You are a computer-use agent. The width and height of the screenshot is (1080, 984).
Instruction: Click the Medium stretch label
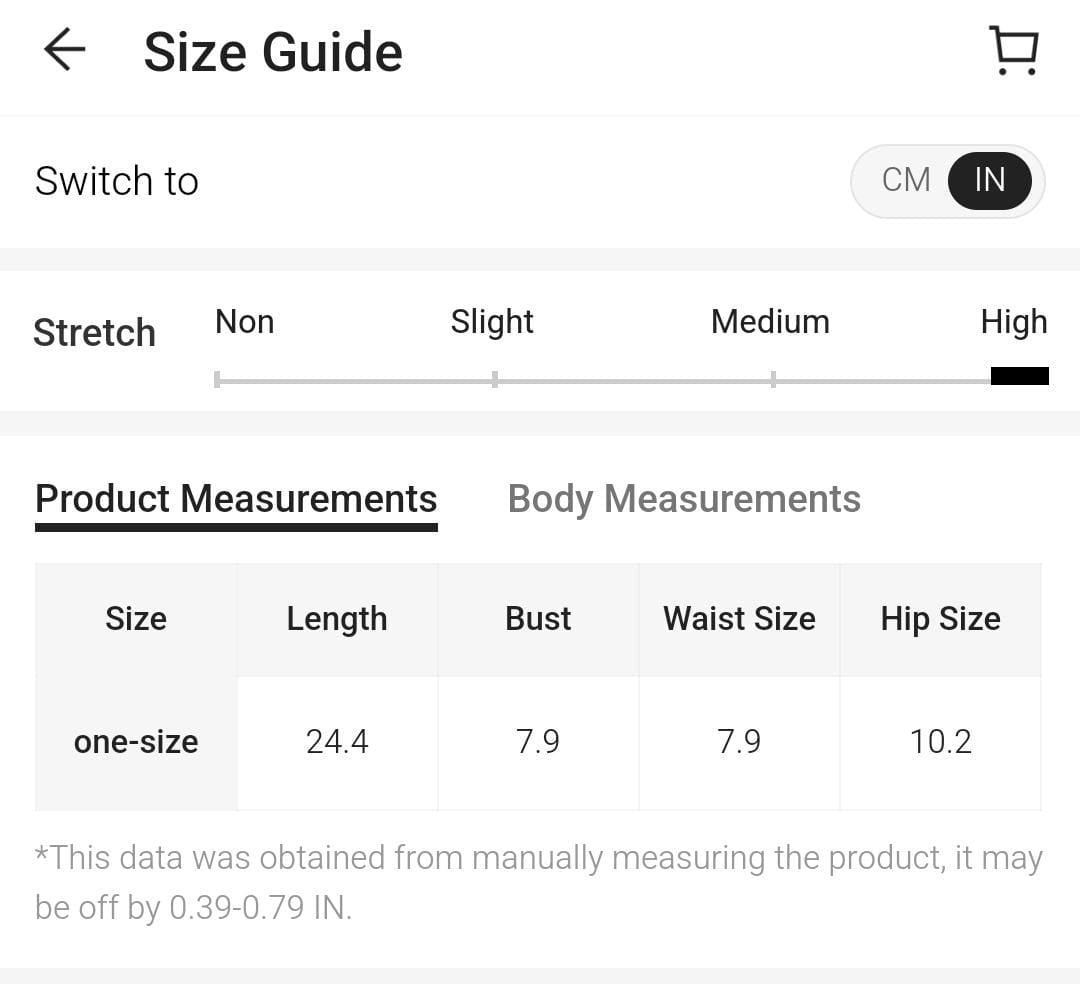(770, 322)
